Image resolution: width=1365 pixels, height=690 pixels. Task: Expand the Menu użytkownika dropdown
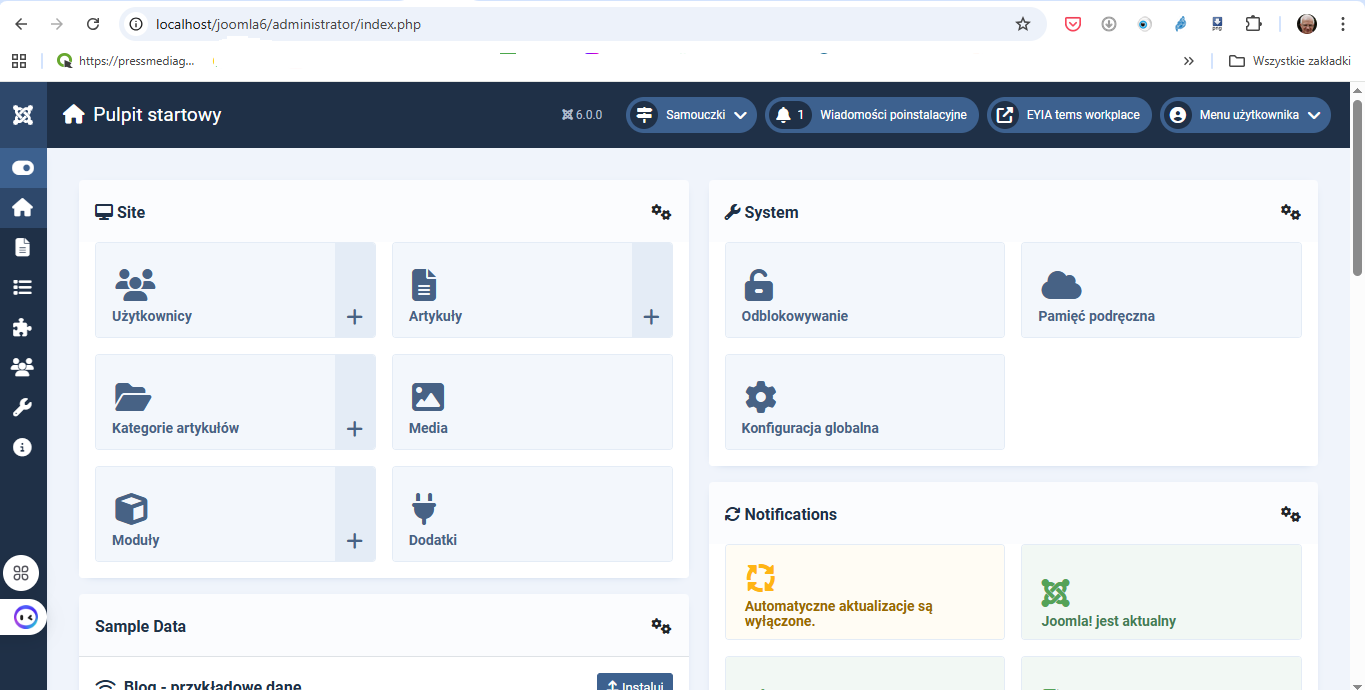[x=1245, y=115]
